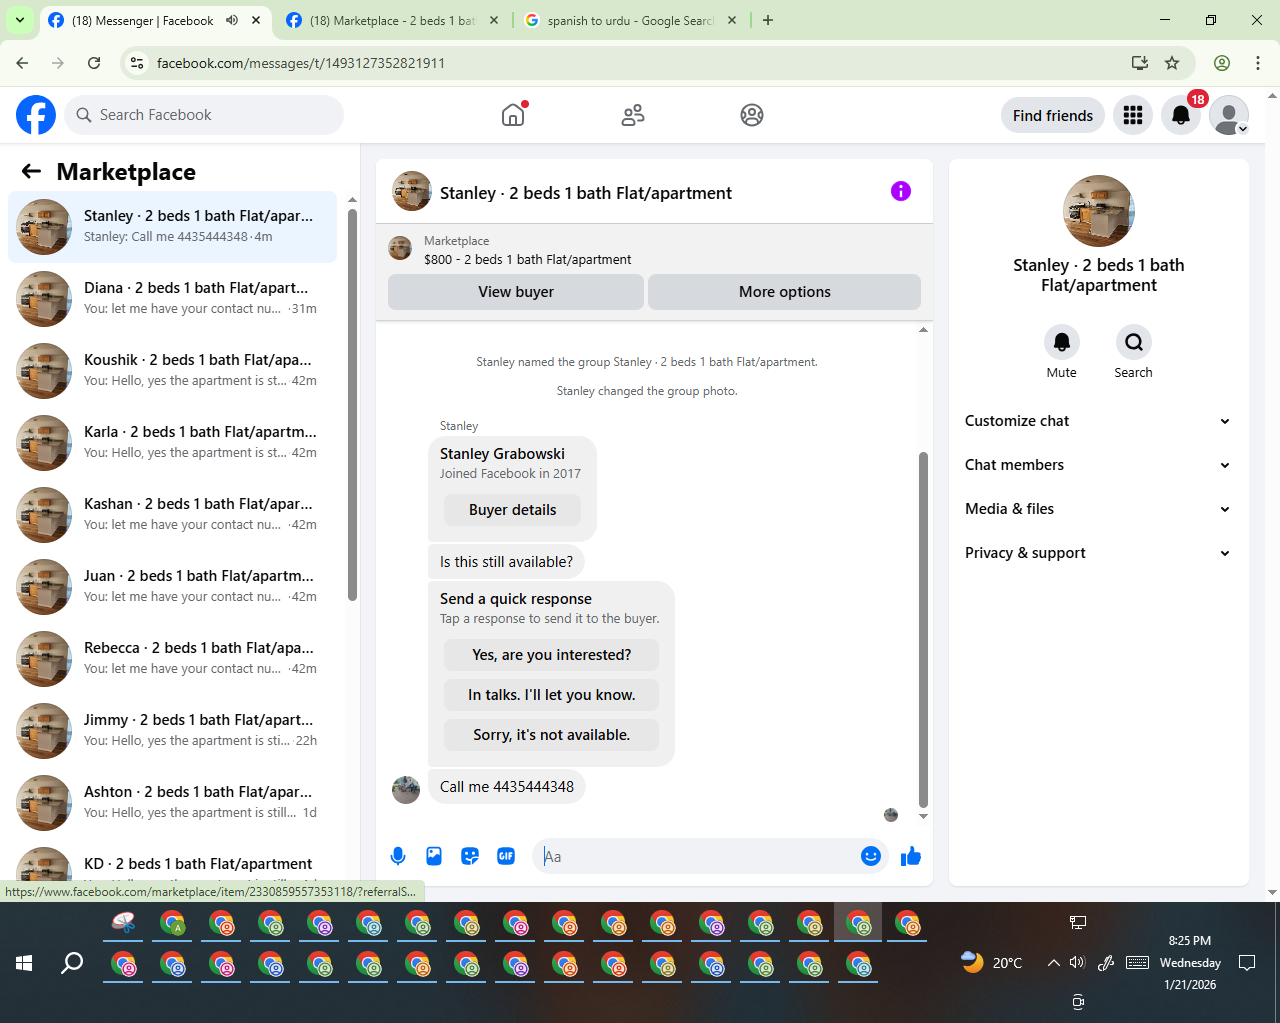Viewport: 1280px width, 1023px height.
Task: Search within the conversation
Action: click(1134, 342)
